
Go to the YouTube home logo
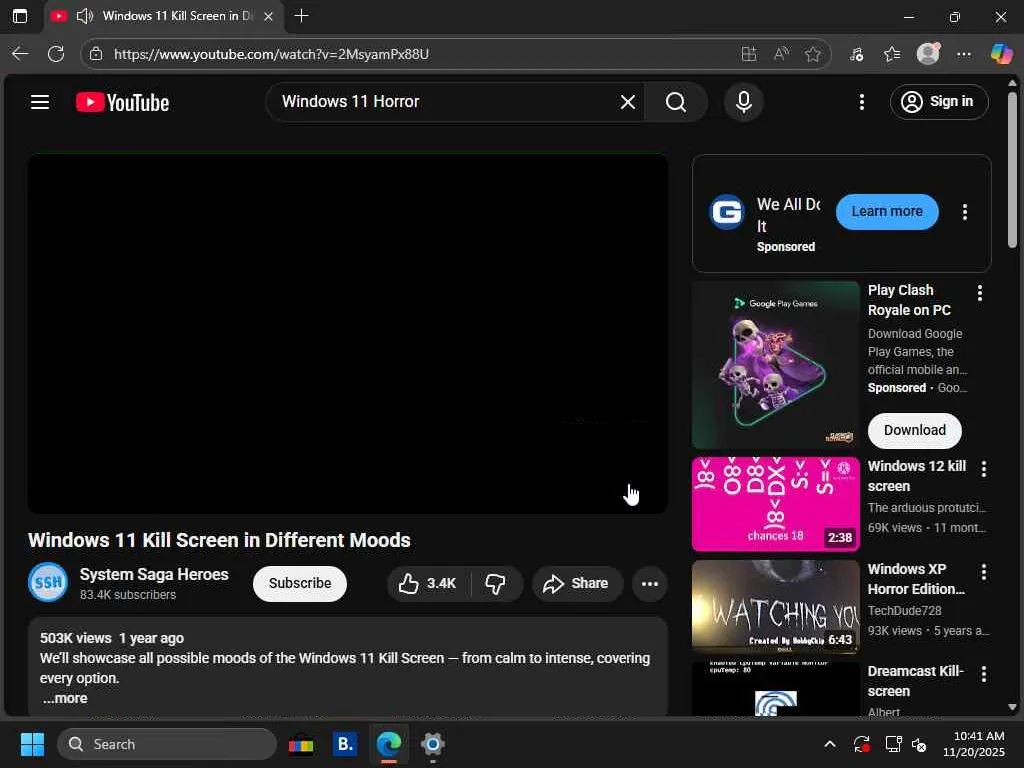pyautogui.click(x=123, y=103)
